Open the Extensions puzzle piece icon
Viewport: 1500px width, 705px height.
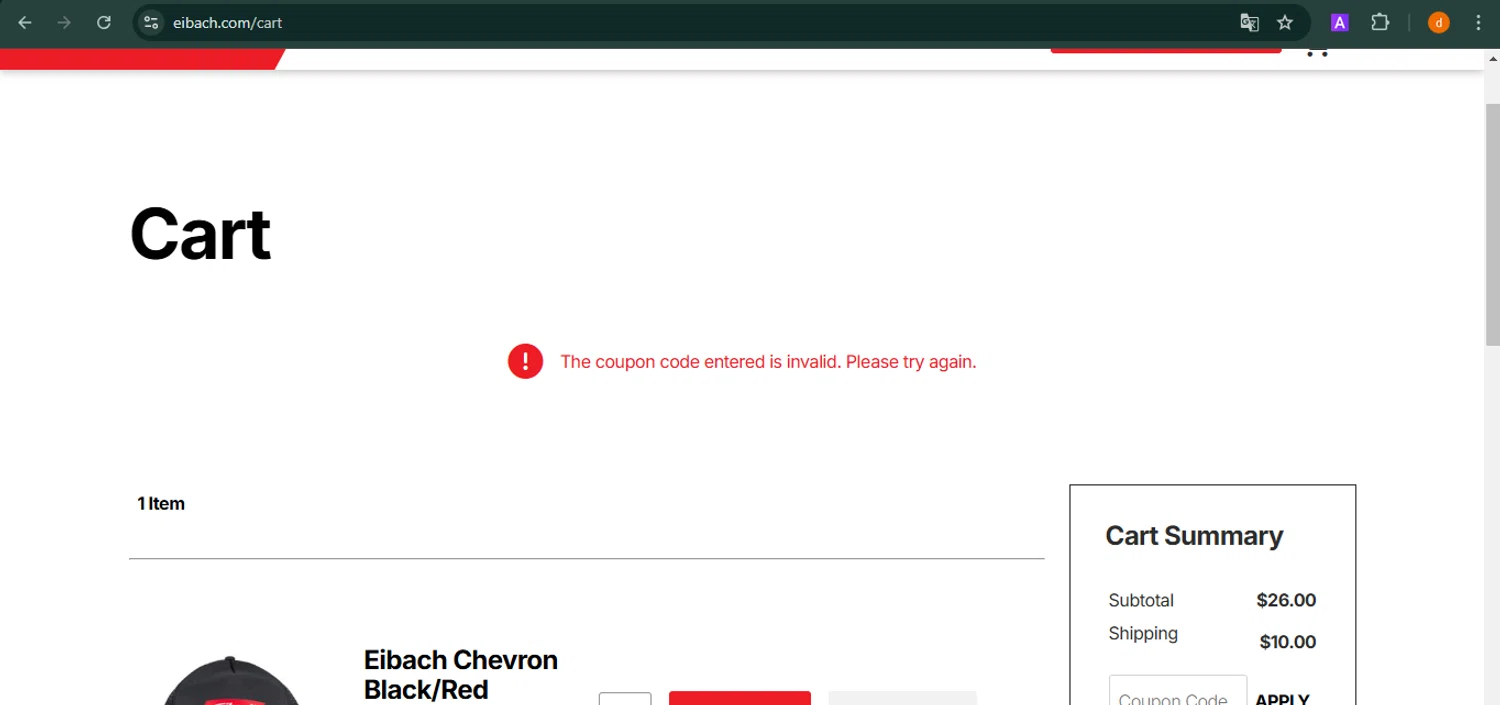tap(1380, 22)
